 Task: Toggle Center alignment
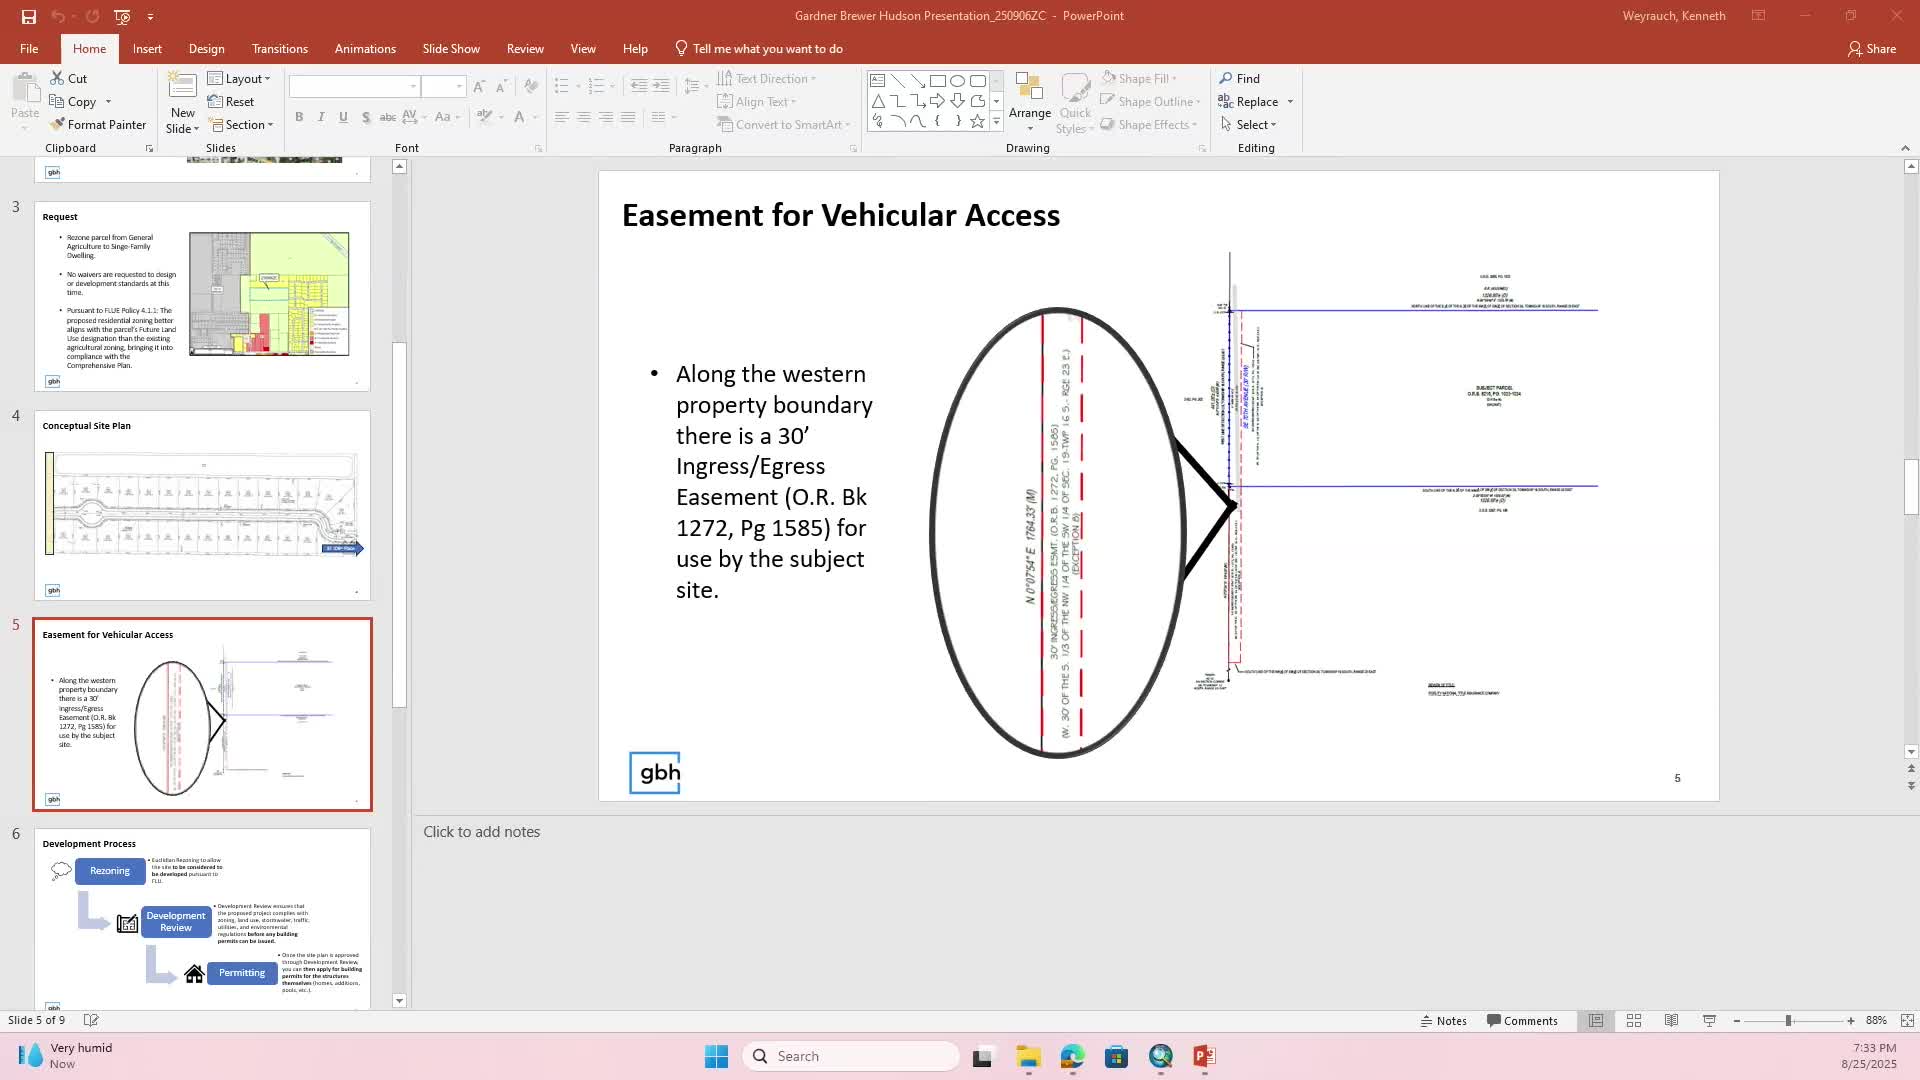point(584,117)
